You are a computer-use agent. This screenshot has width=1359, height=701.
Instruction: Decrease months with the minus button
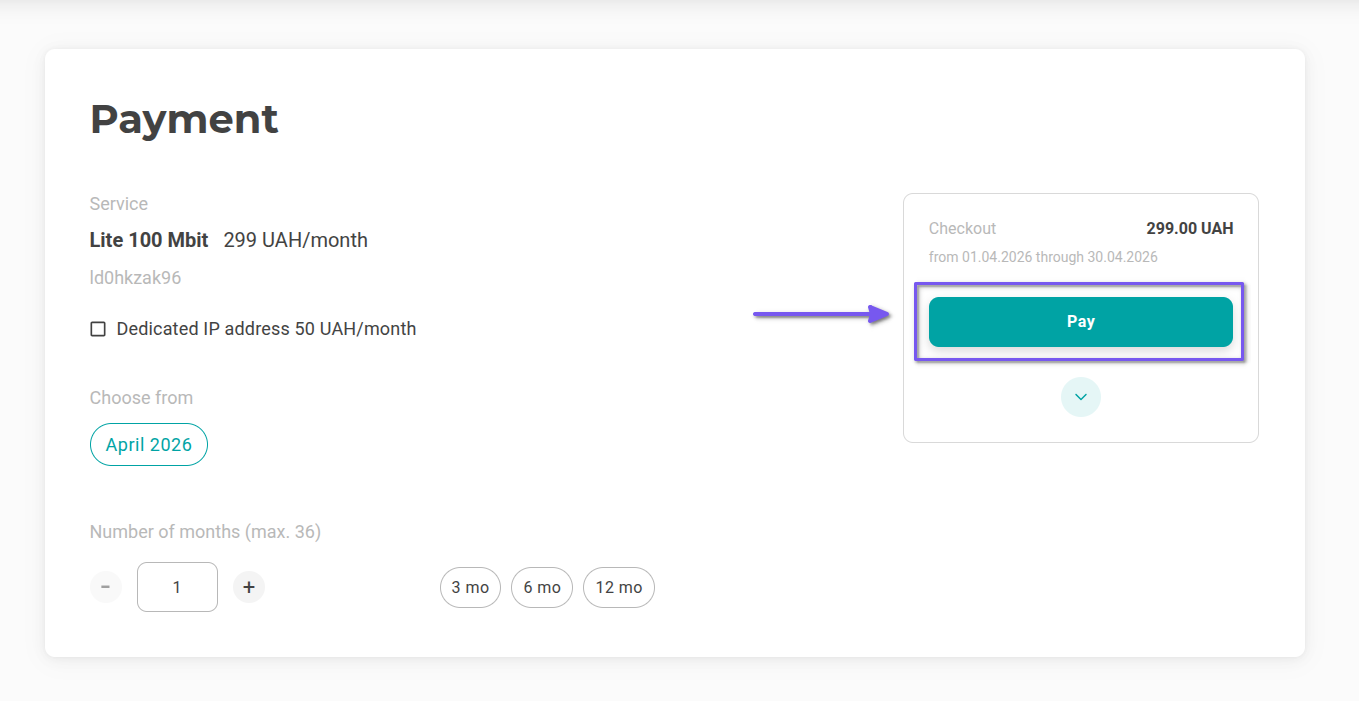pyautogui.click(x=105, y=587)
